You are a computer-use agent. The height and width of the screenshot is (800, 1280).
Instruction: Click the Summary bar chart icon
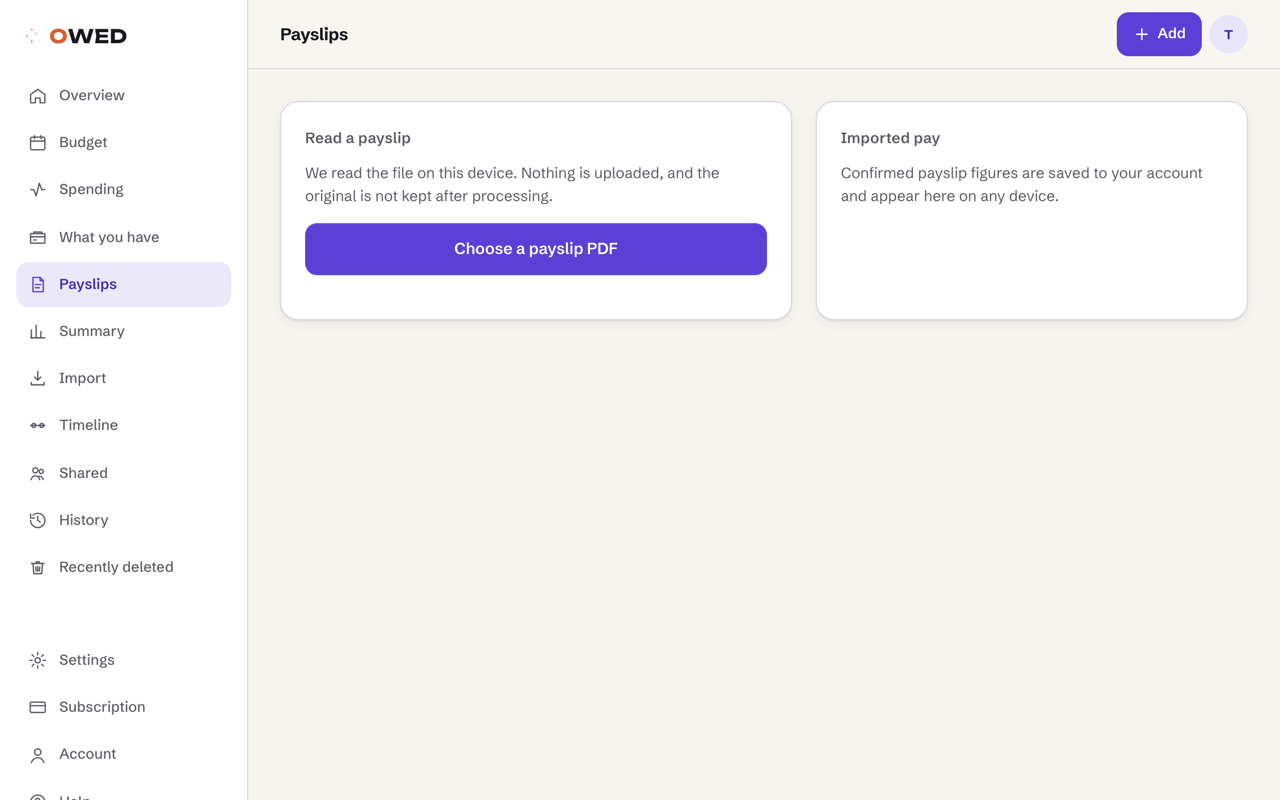pos(38,332)
